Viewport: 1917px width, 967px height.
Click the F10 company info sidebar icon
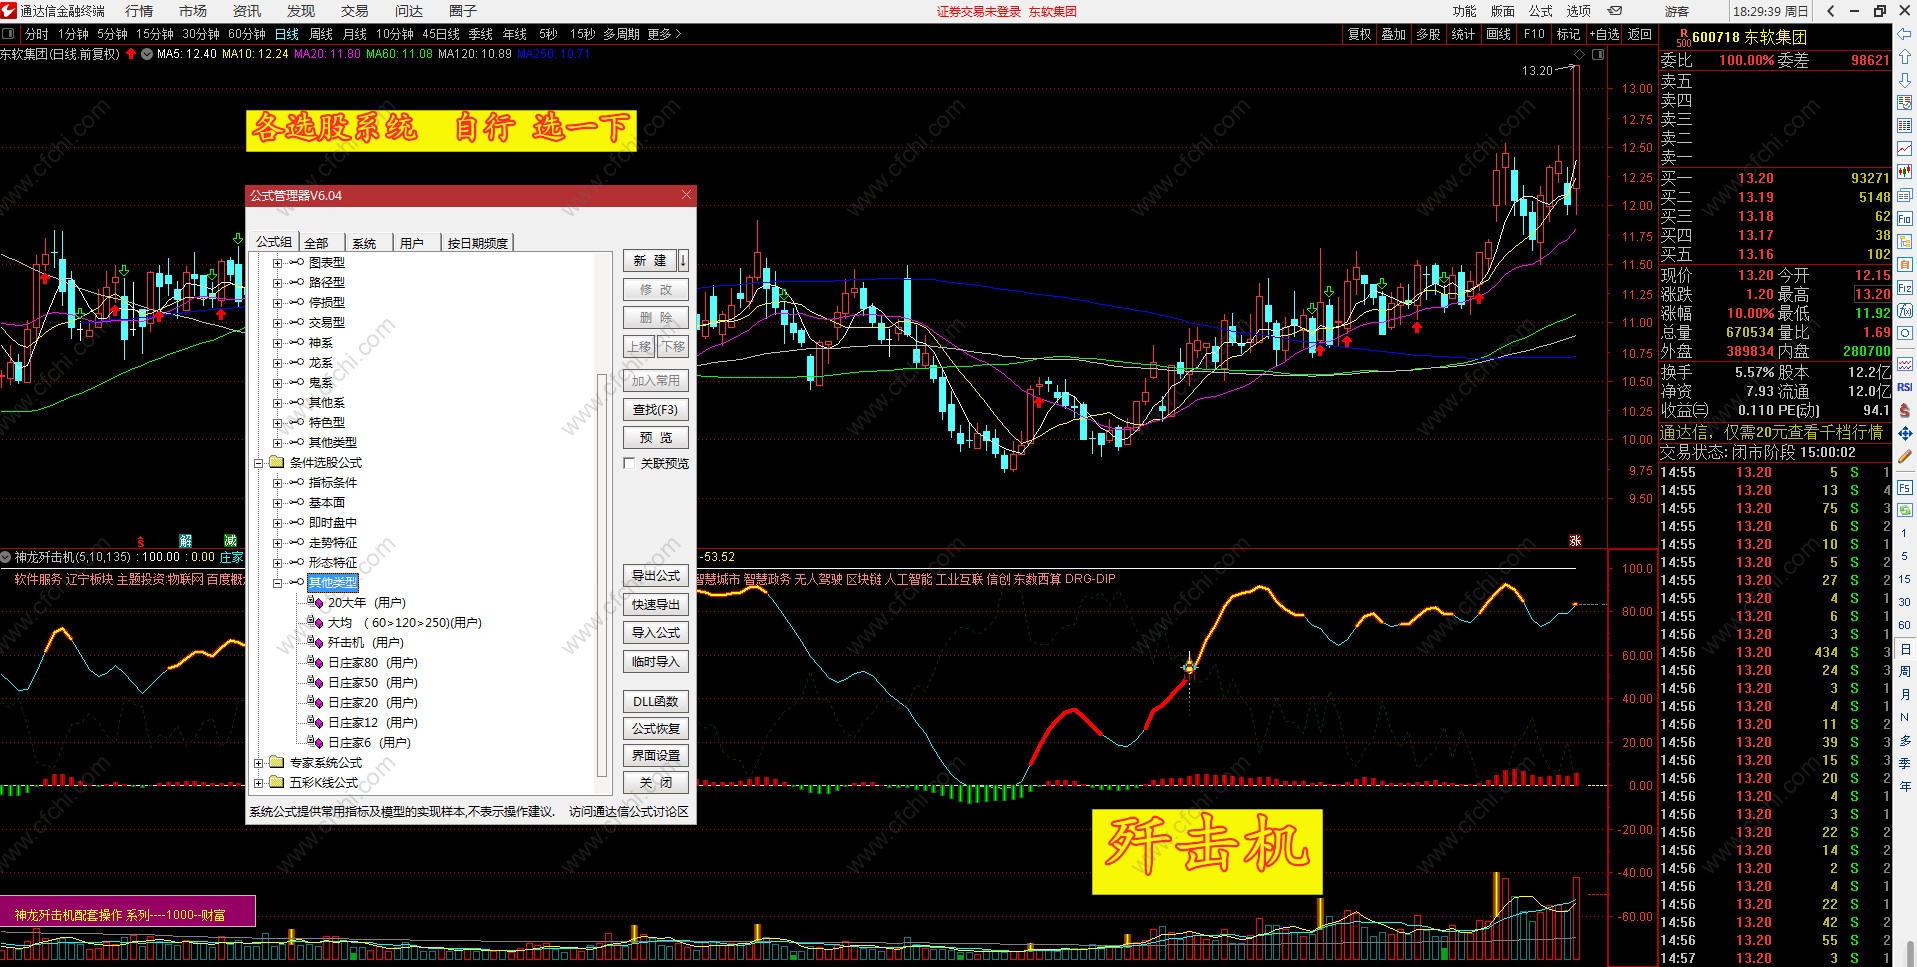point(1904,218)
